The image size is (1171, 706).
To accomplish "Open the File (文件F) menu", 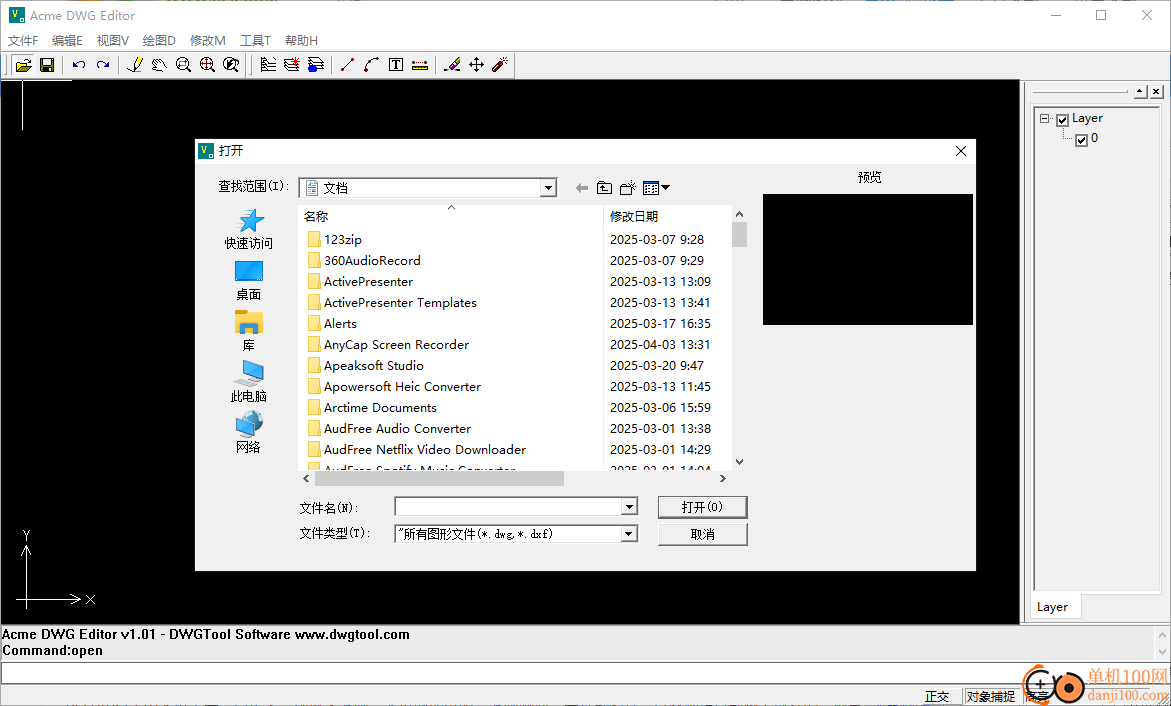I will tap(23, 40).
